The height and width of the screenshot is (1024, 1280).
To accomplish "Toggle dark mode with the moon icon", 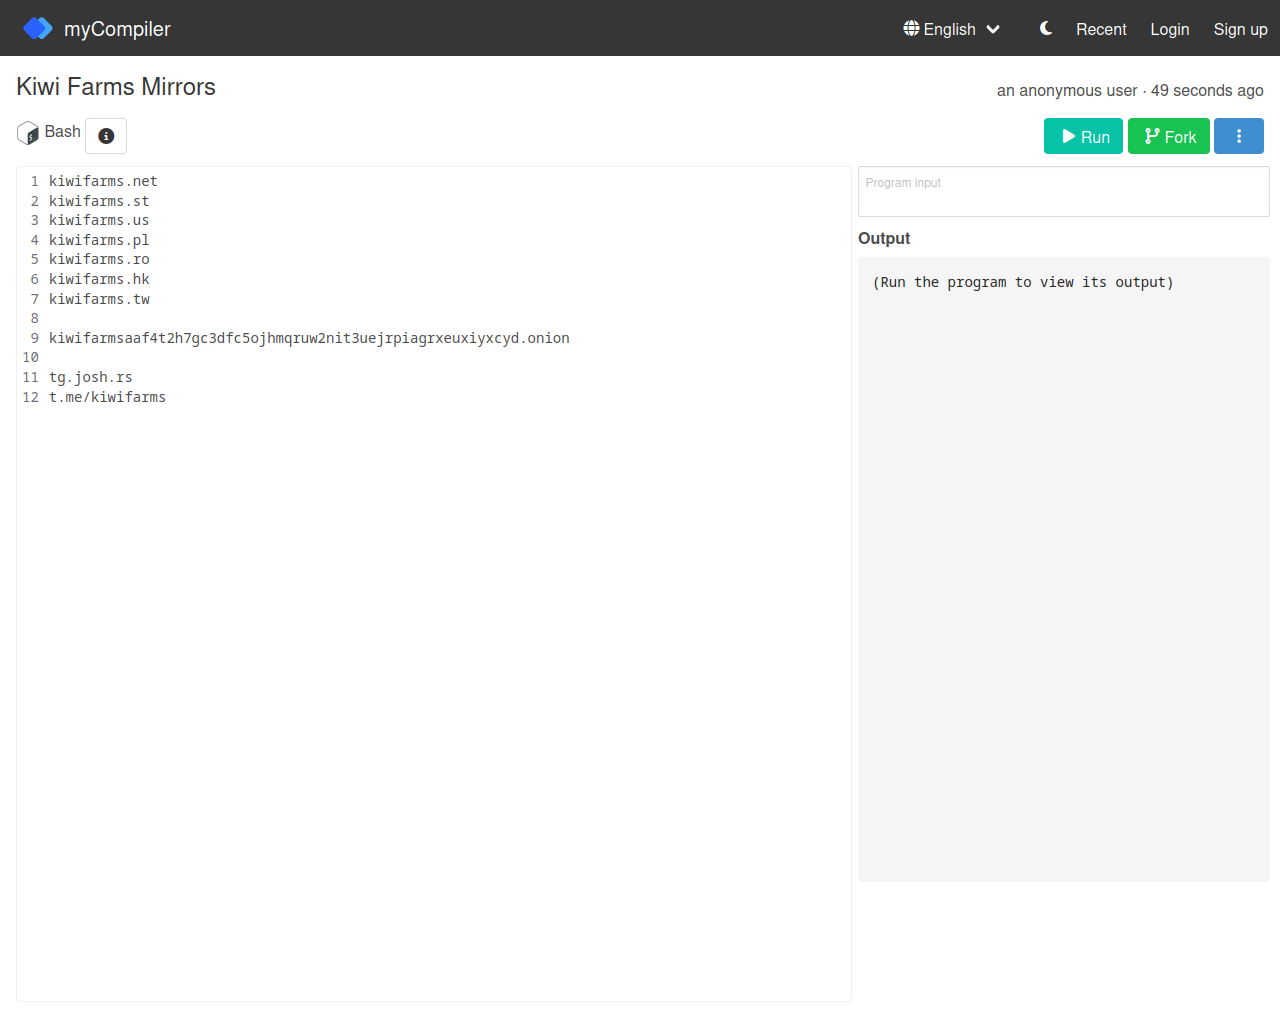I will [x=1046, y=28].
